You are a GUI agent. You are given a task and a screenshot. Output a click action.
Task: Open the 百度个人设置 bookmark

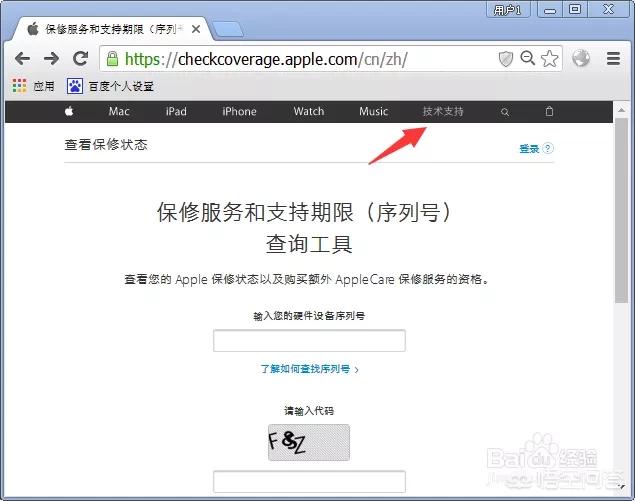click(x=110, y=86)
